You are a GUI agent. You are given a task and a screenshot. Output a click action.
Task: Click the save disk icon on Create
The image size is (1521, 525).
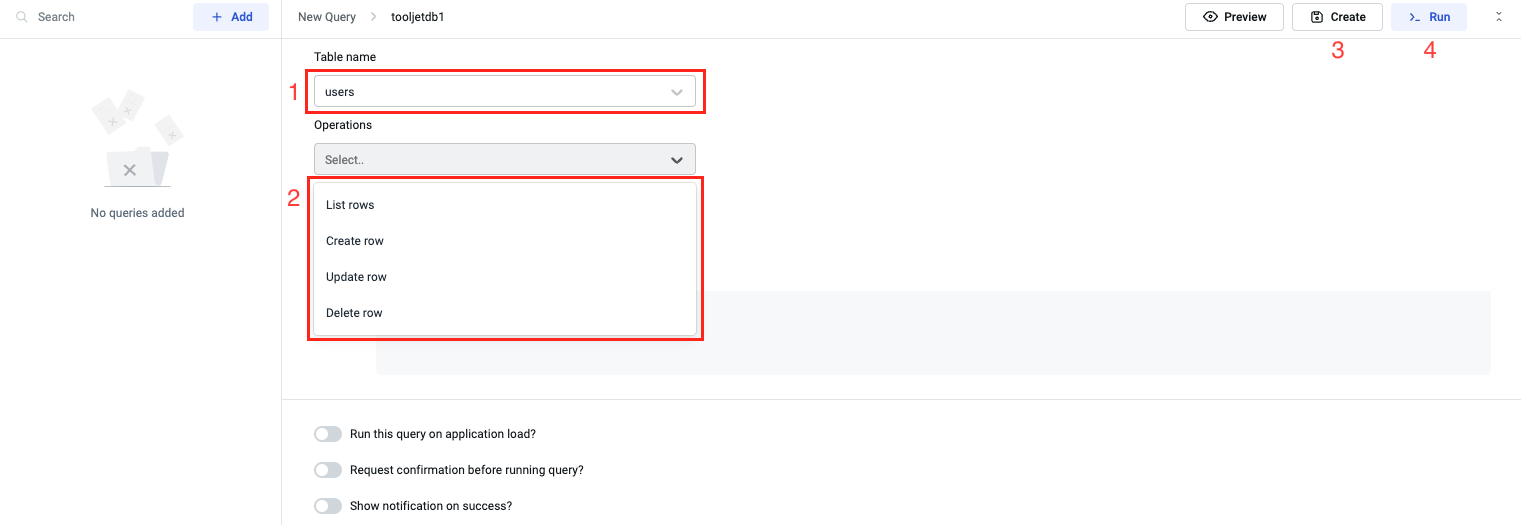(1317, 17)
